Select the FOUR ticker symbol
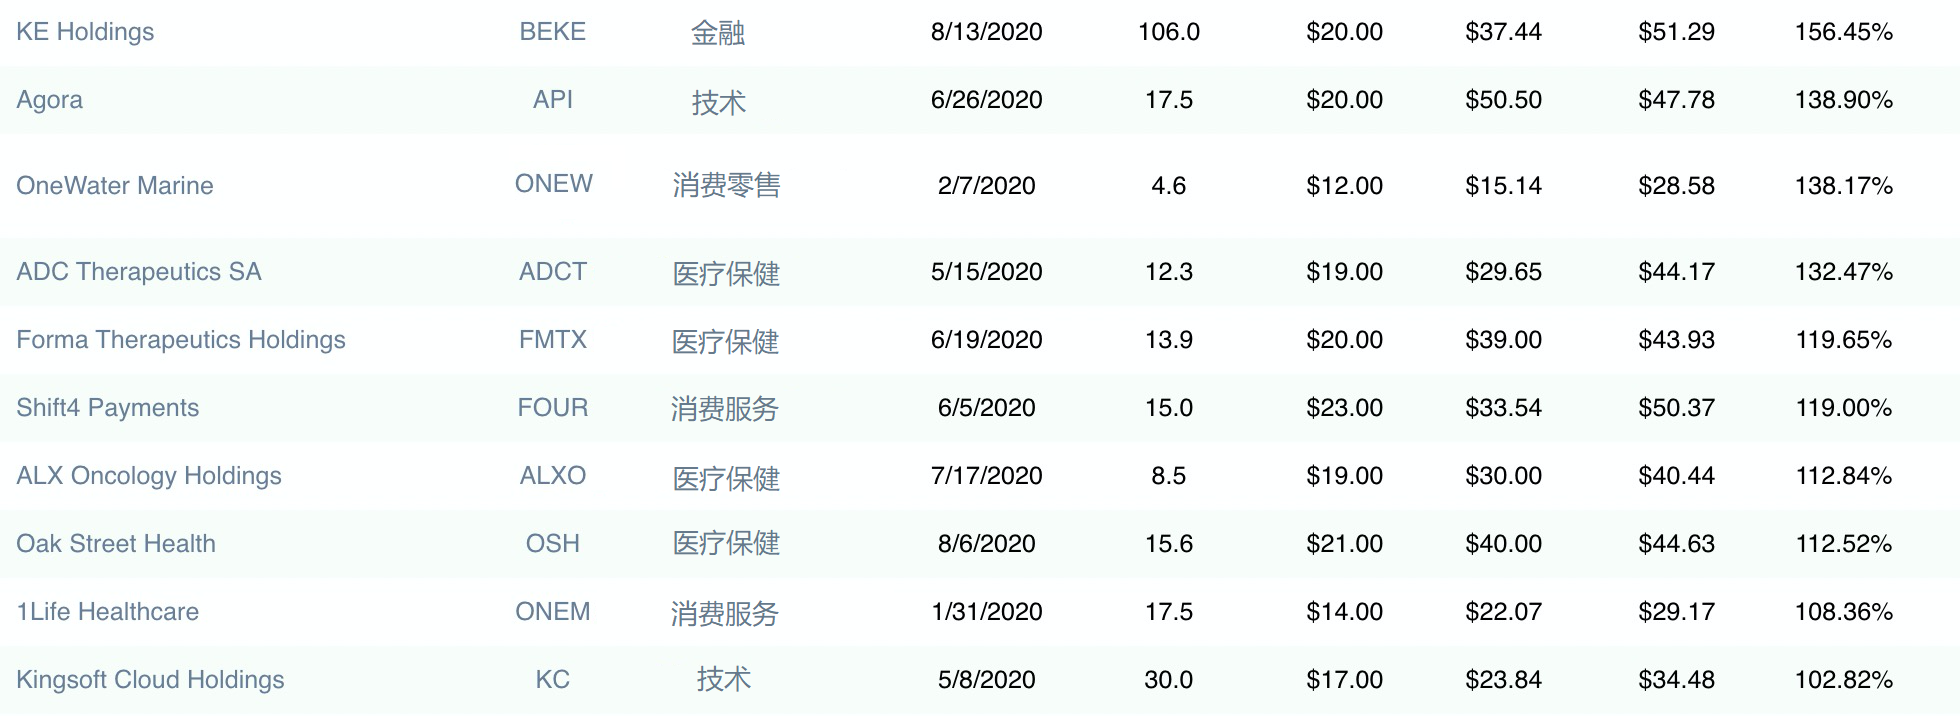Viewport: 1960px width, 716px height. (x=553, y=408)
